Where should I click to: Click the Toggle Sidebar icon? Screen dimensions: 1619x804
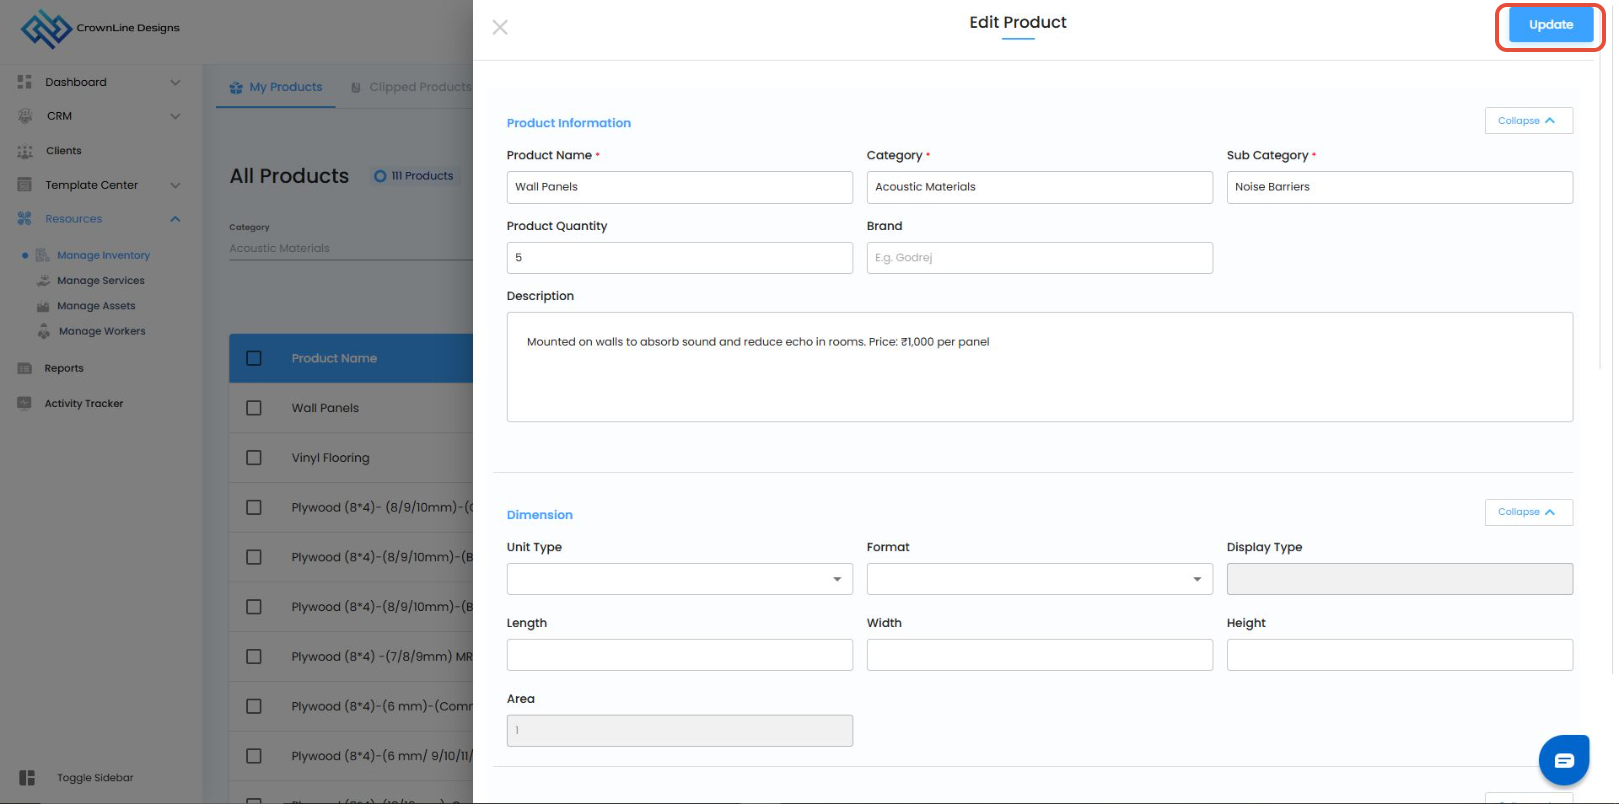point(27,778)
